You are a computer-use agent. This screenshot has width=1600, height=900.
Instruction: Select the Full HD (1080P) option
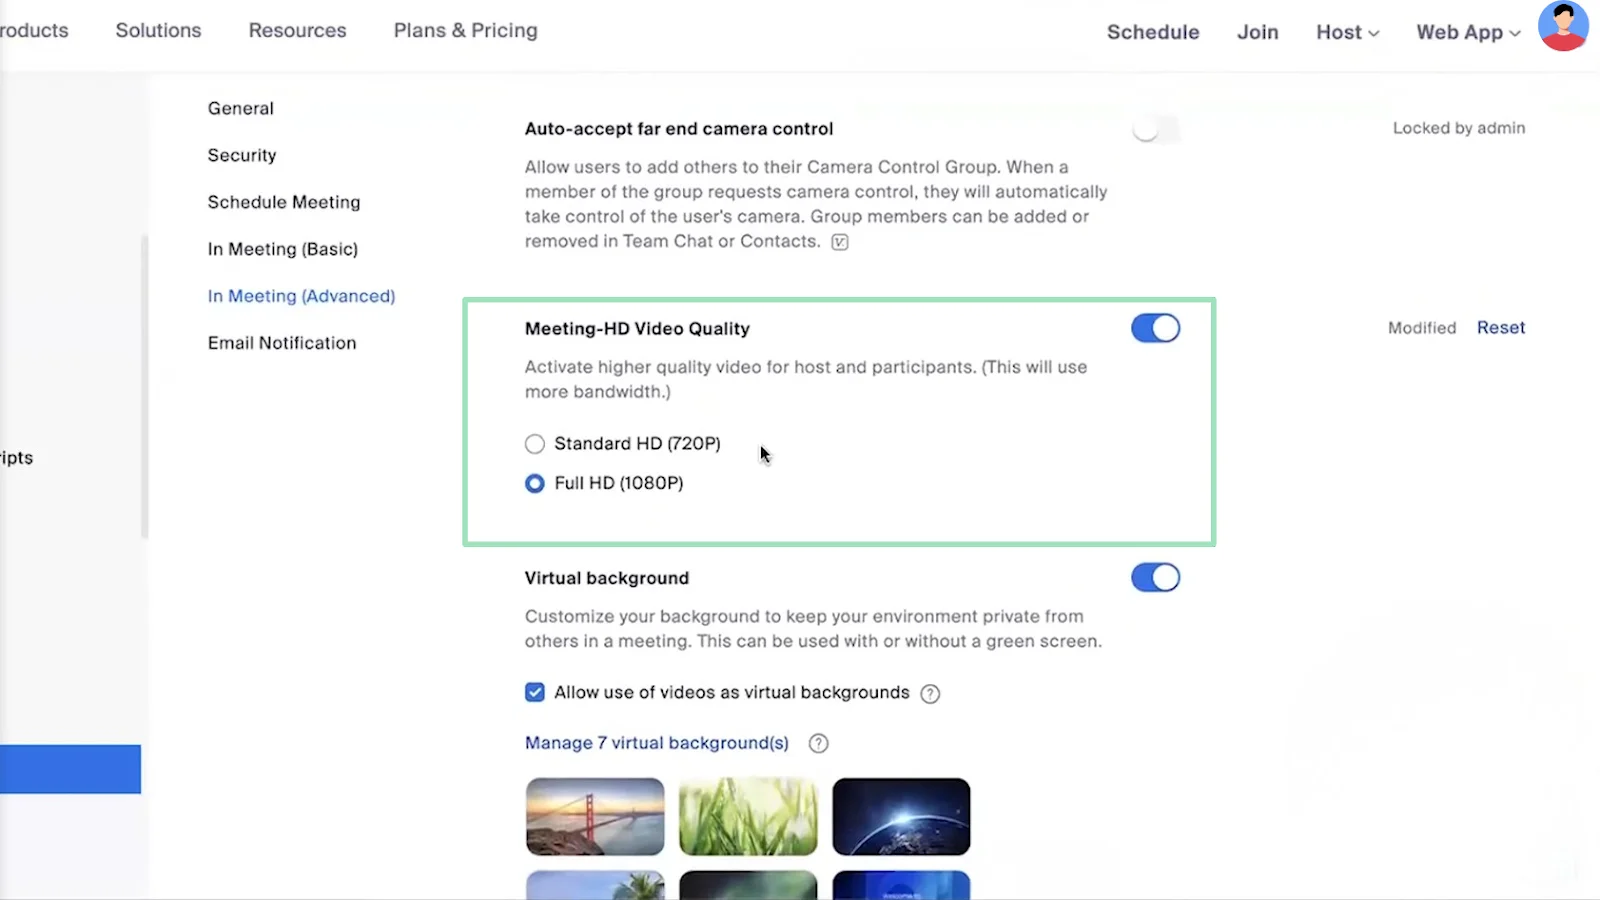[535, 483]
